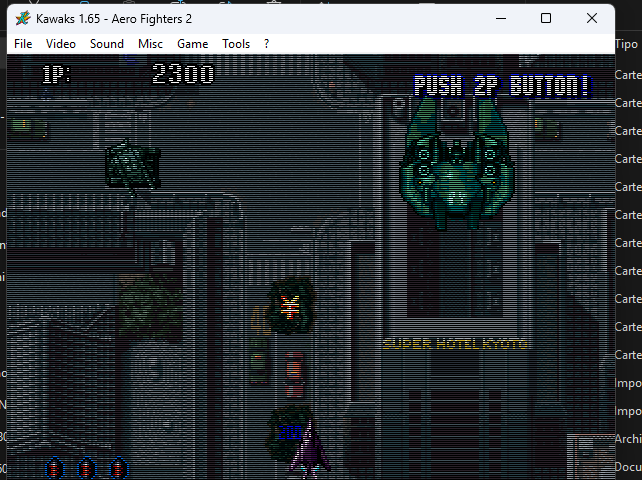Click the purple player fighter jet

[310, 451]
